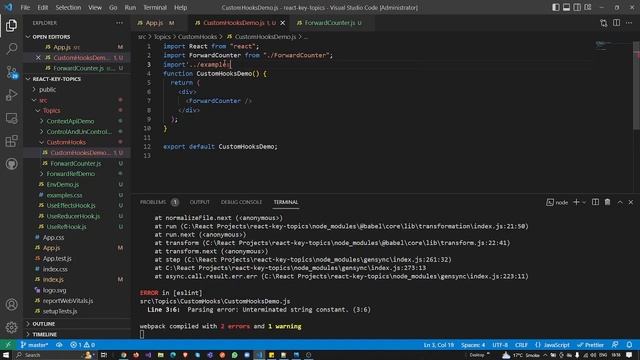The width and height of the screenshot is (640, 360).
Task: Open the Source Control view
Action: 11,72
